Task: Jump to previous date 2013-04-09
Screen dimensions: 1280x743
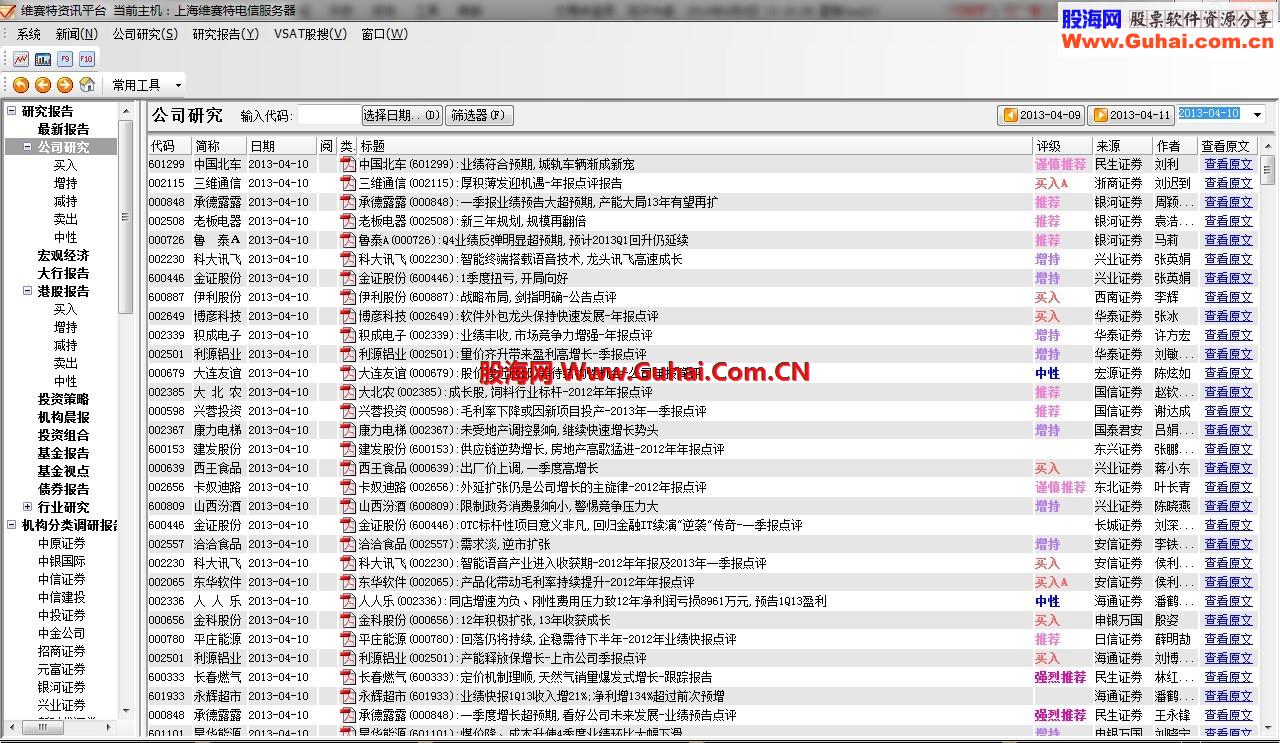Action: pos(1041,115)
